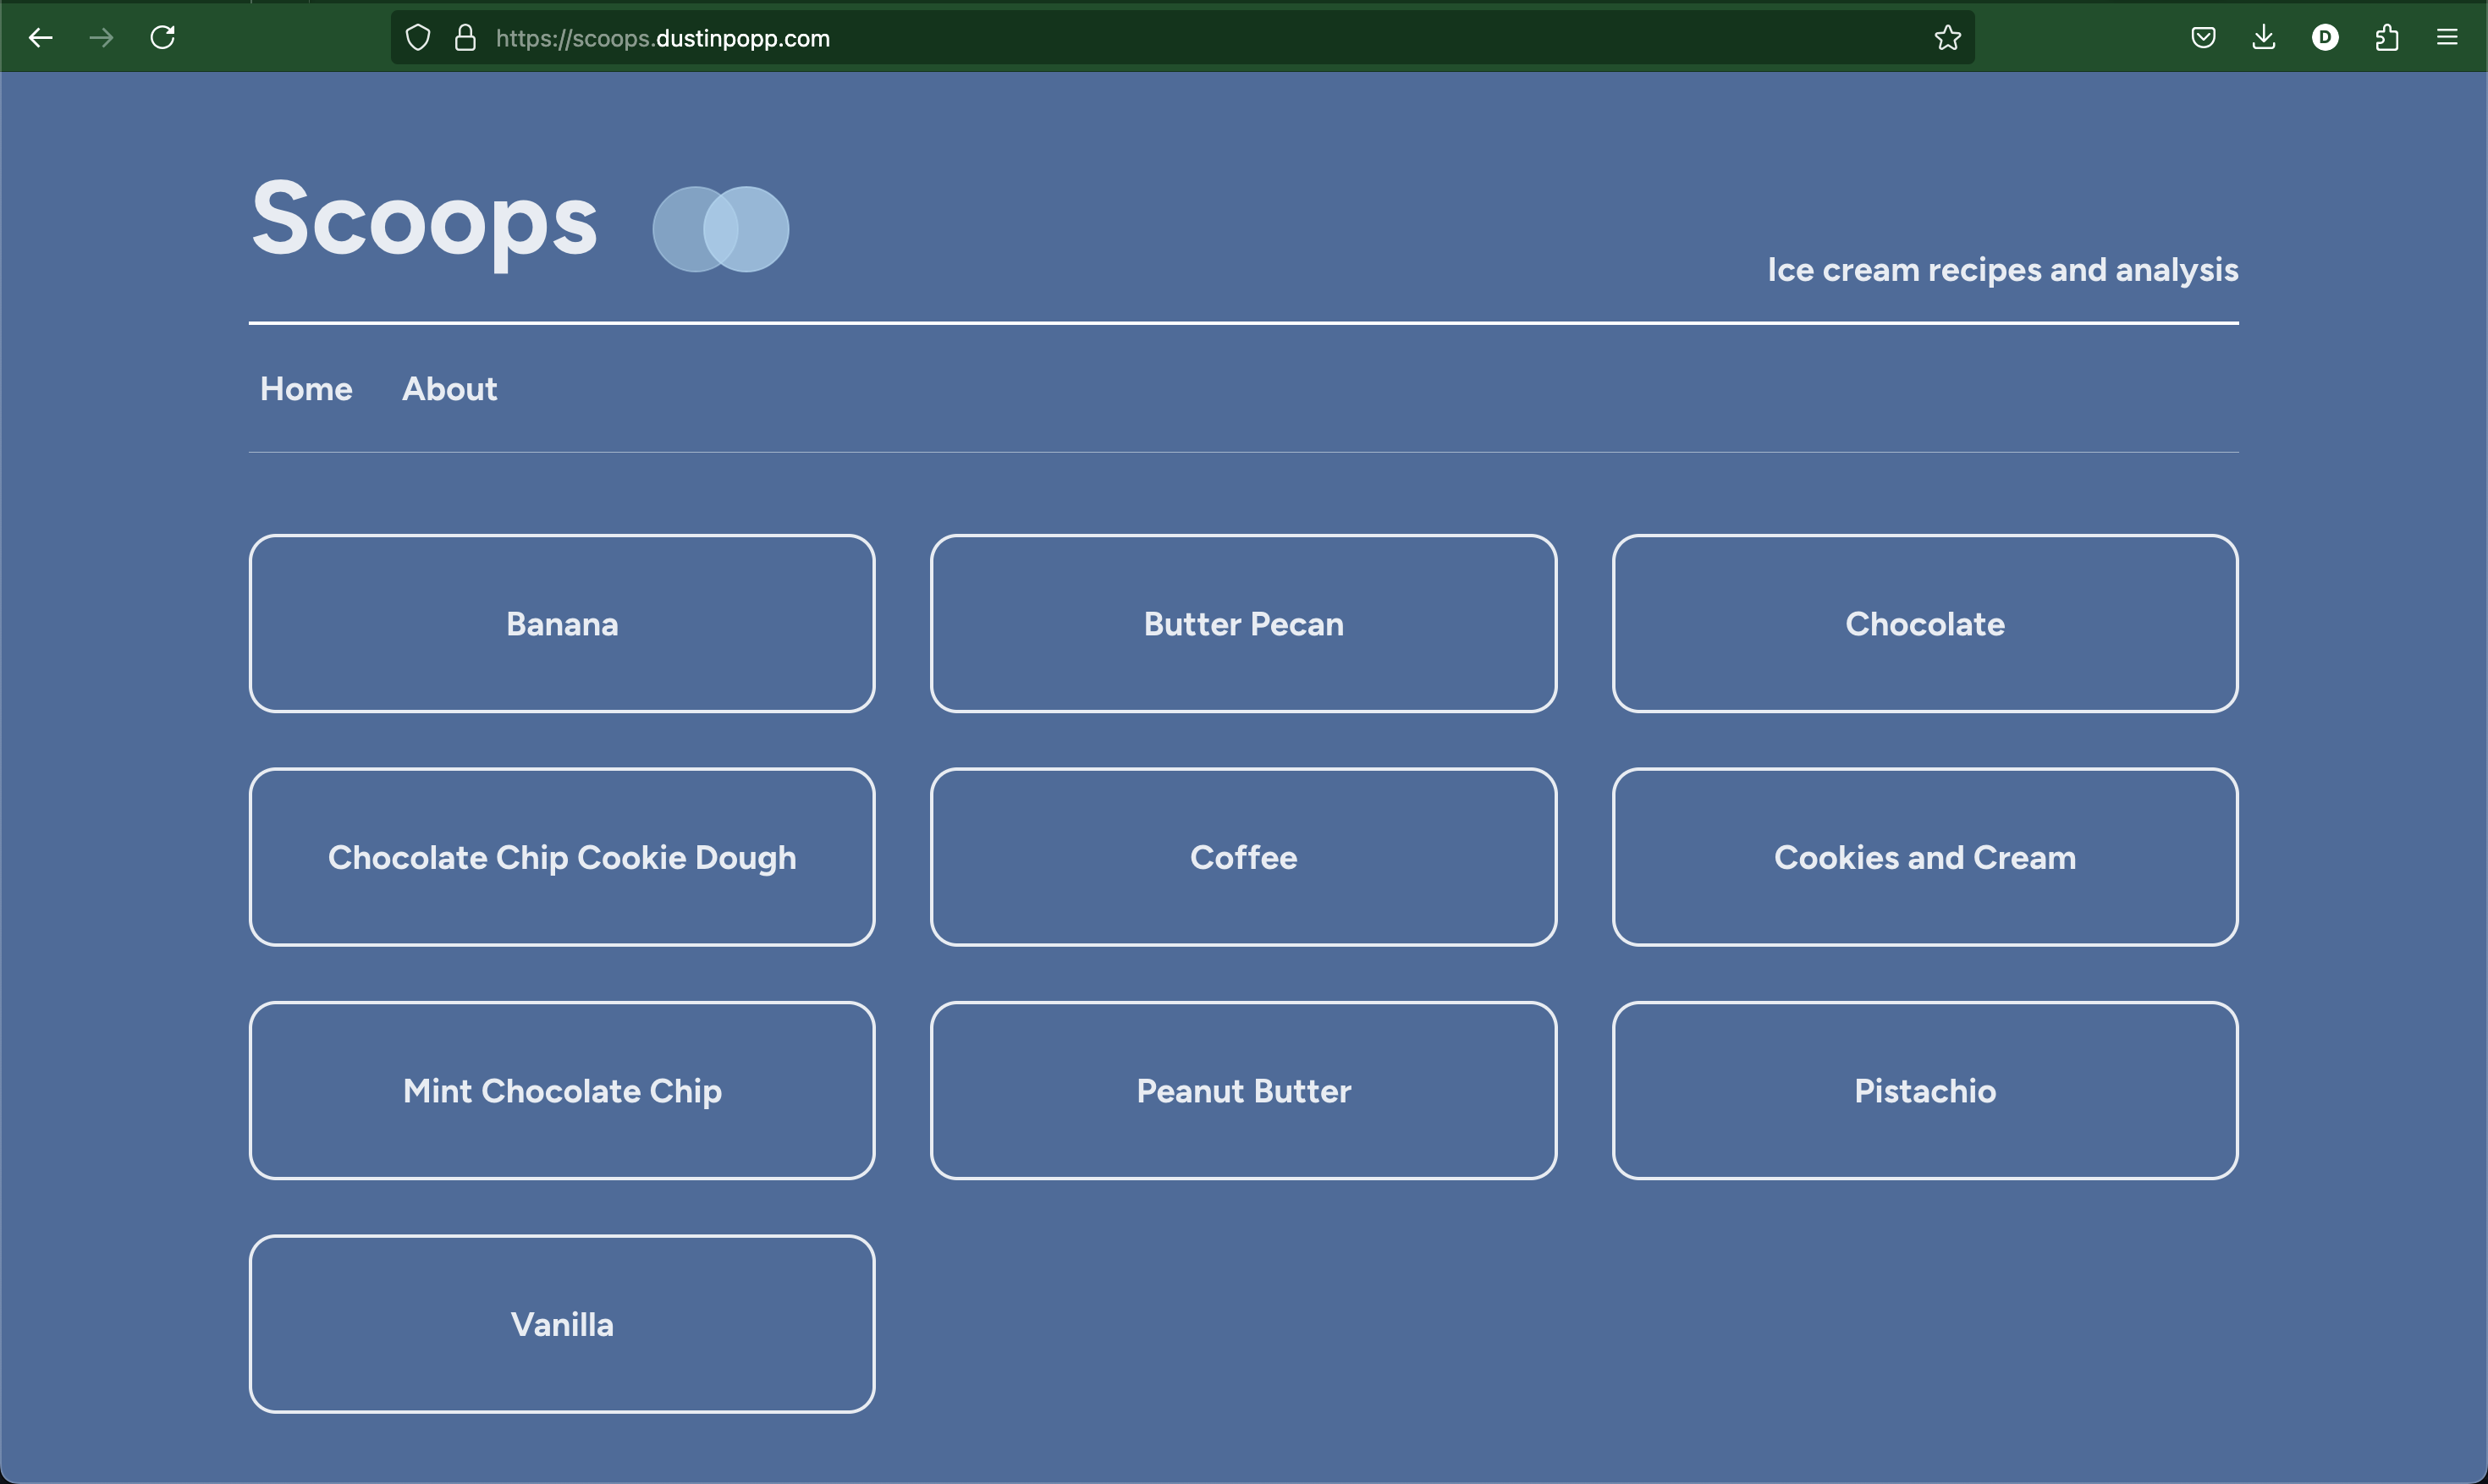Open Chocolate Chip Cookie Dough recipe

pyautogui.click(x=562, y=857)
